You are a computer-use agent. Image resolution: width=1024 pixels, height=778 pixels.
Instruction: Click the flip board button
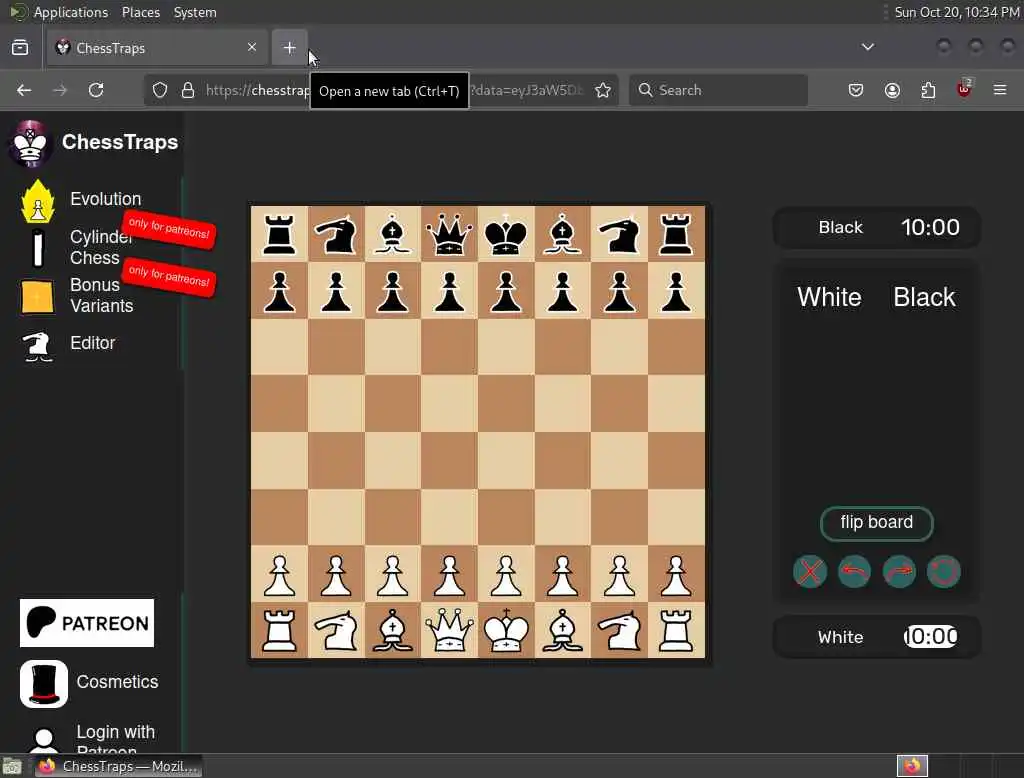pos(876,523)
